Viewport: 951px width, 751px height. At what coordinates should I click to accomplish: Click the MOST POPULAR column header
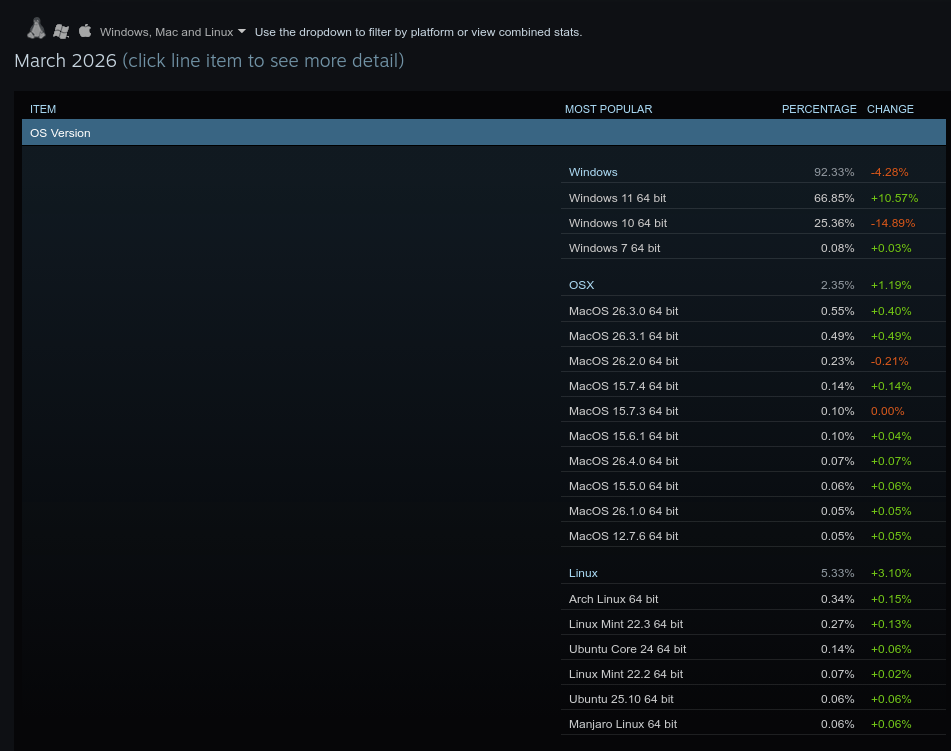tap(608, 109)
